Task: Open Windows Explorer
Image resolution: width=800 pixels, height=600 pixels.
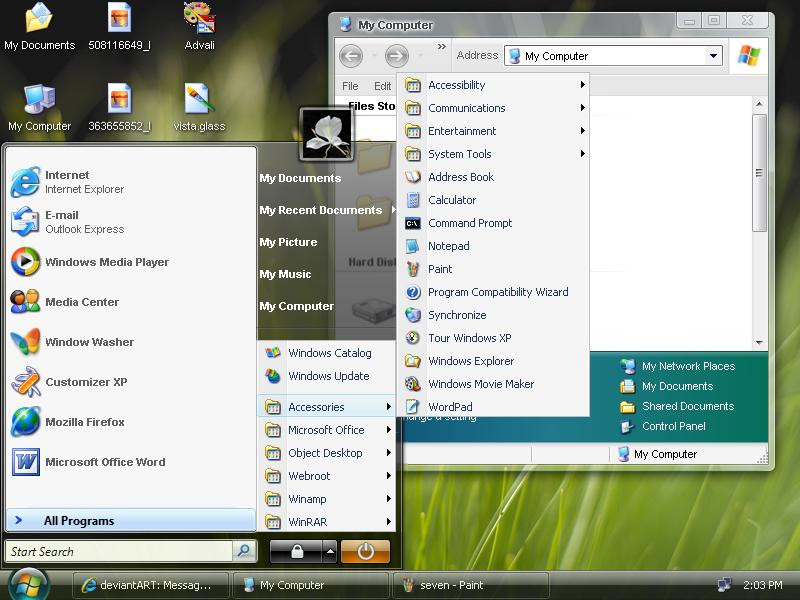Action: 493,361
